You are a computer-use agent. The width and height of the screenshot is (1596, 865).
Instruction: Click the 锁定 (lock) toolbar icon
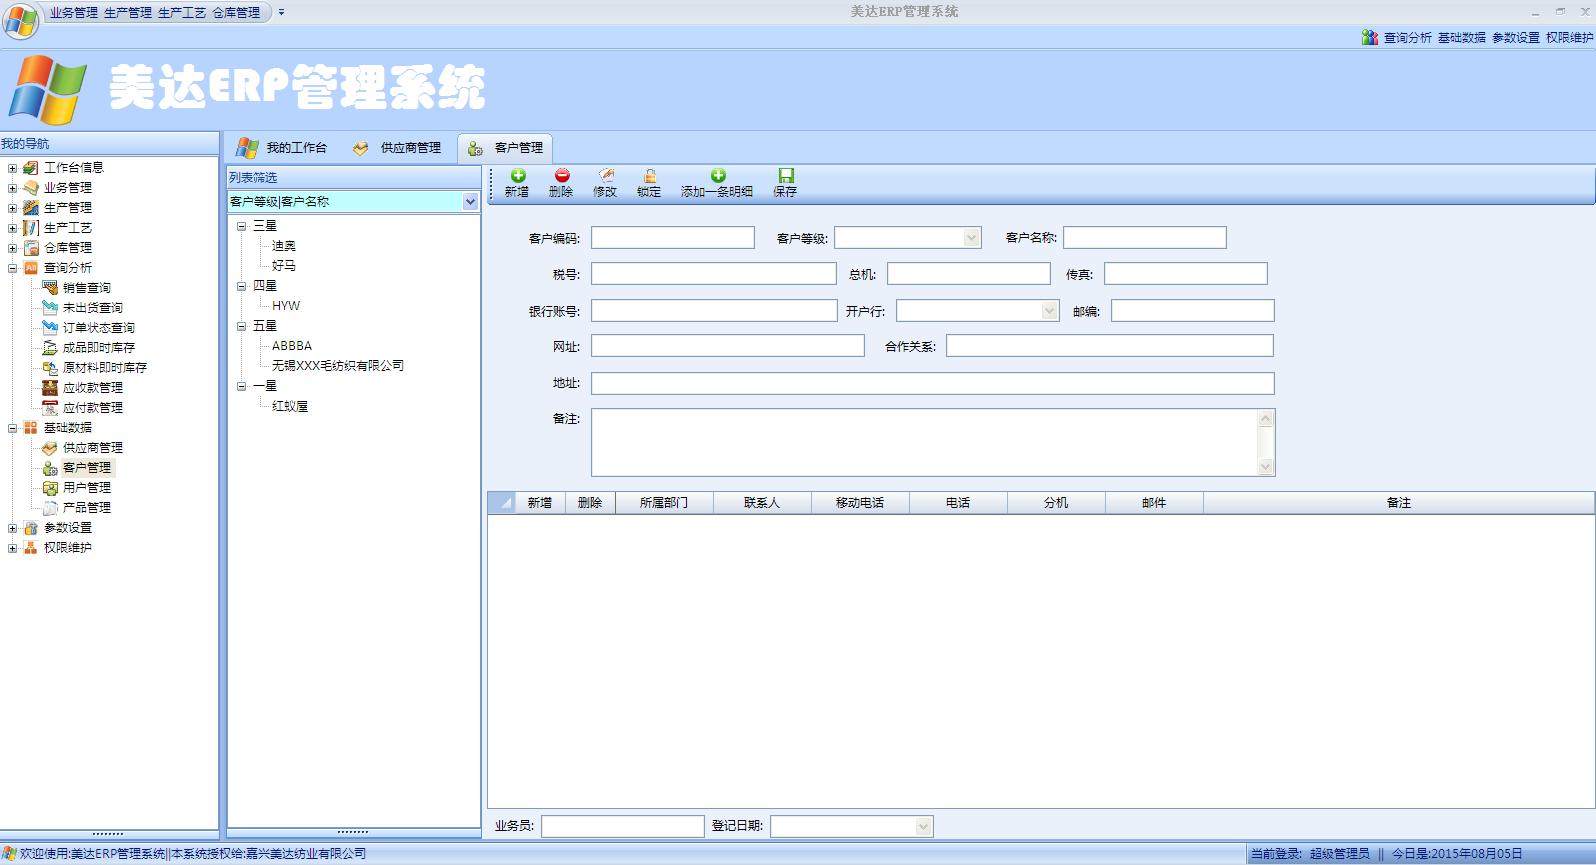point(649,183)
